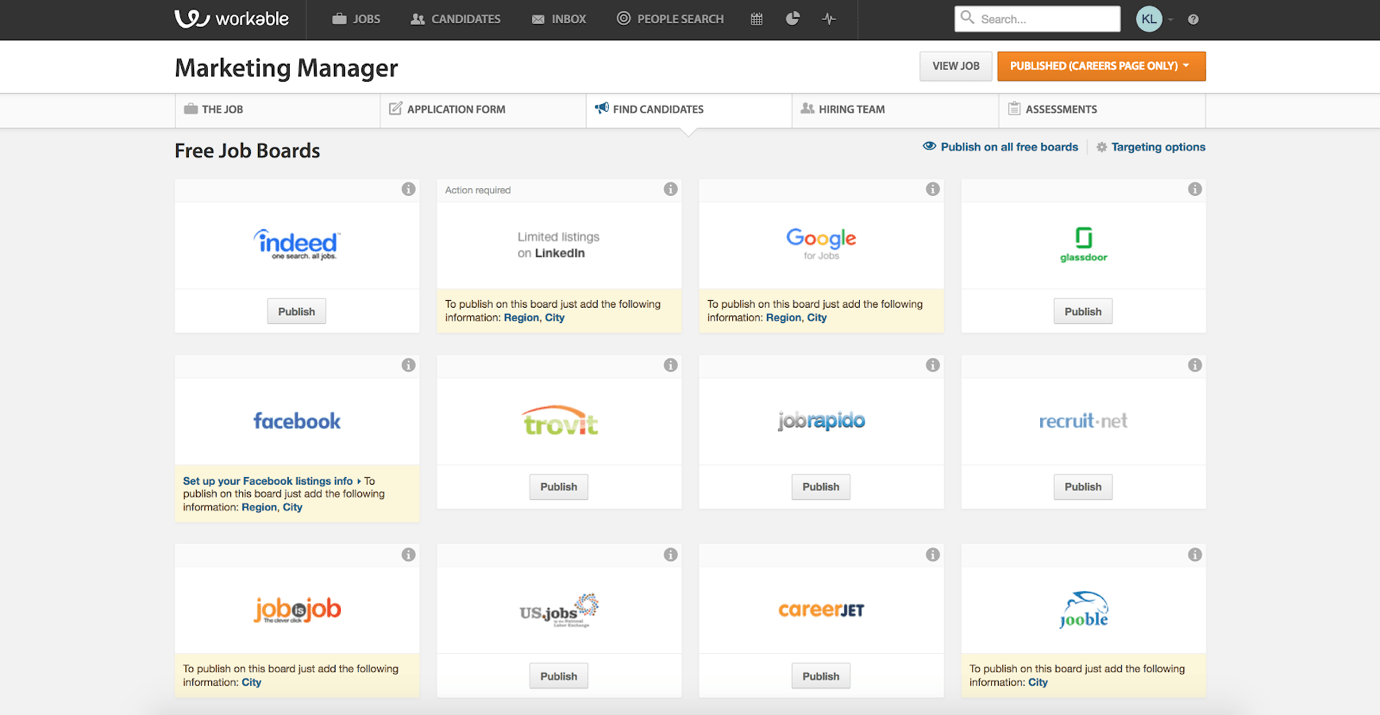The image size is (1380, 715).
Task: Show info for the recruit.net board
Action: click(1194, 365)
